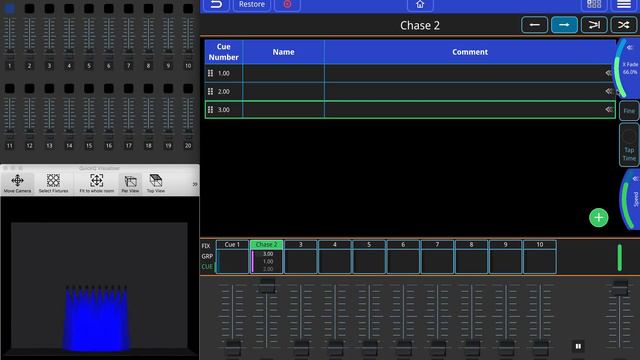Click the double arrow on the Speed dial

[x=635, y=178]
